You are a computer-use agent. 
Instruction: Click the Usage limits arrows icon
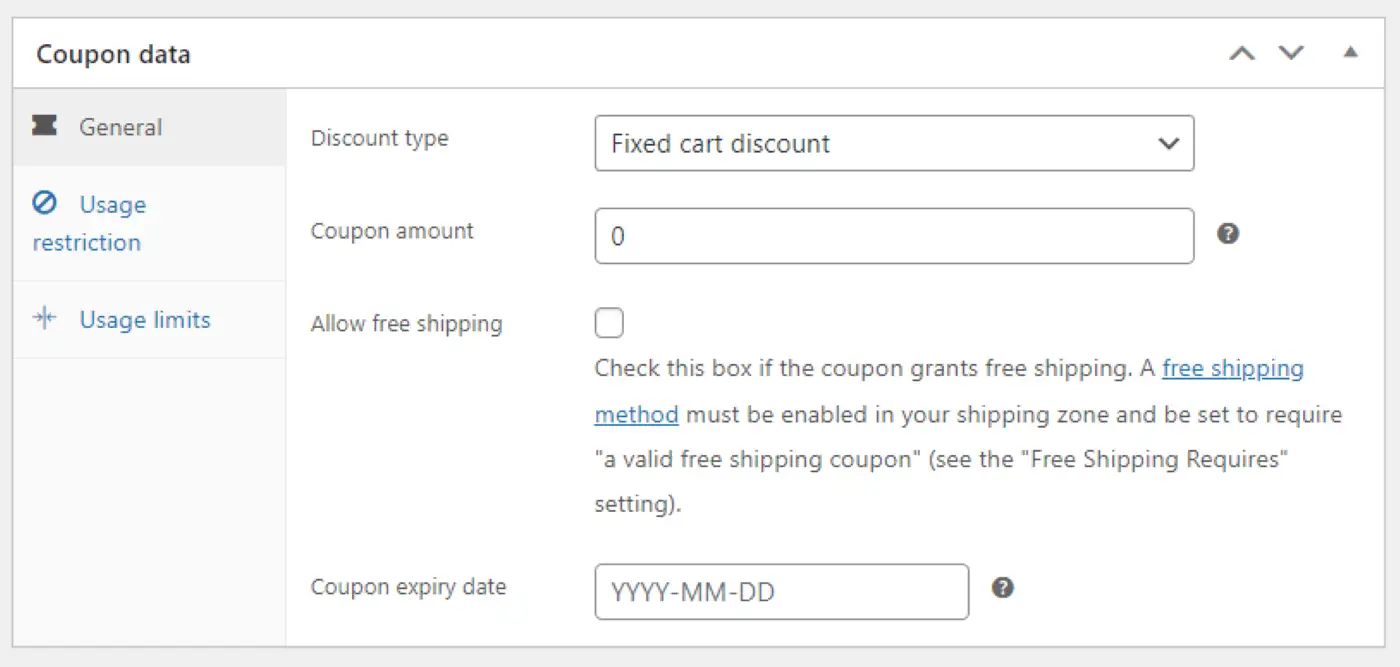pos(44,319)
